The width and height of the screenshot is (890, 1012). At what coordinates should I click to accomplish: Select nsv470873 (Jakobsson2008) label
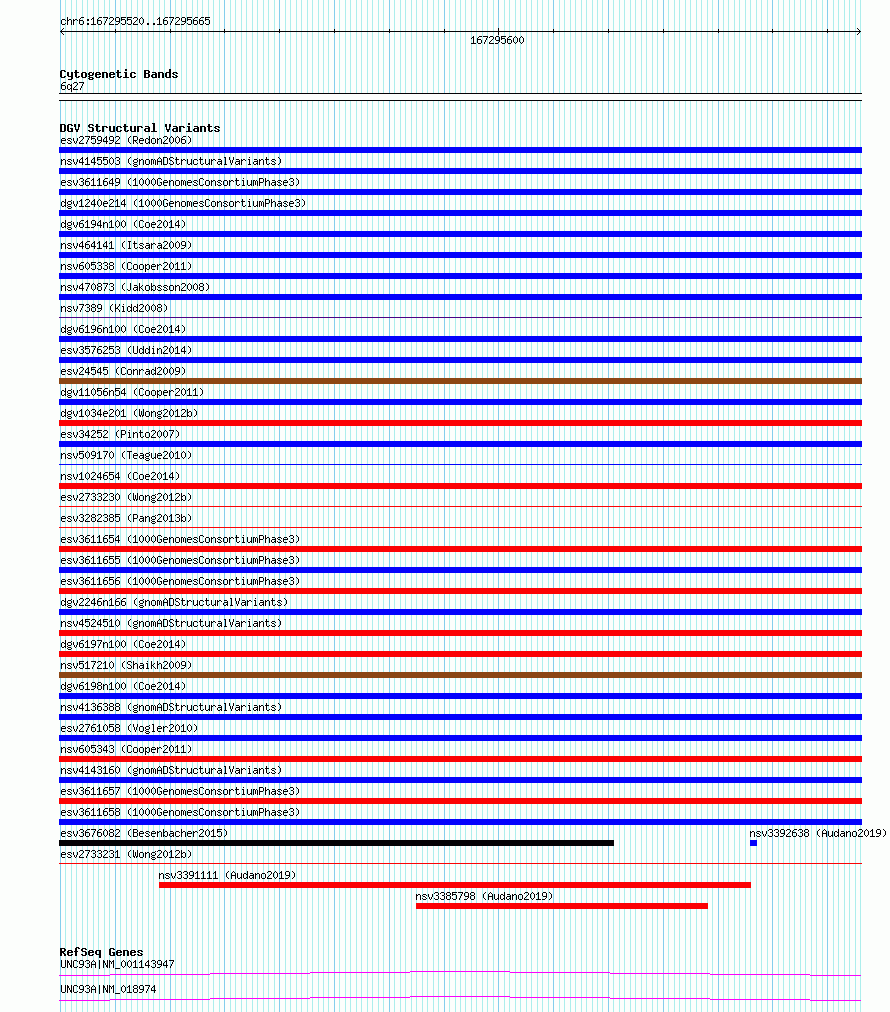135,287
